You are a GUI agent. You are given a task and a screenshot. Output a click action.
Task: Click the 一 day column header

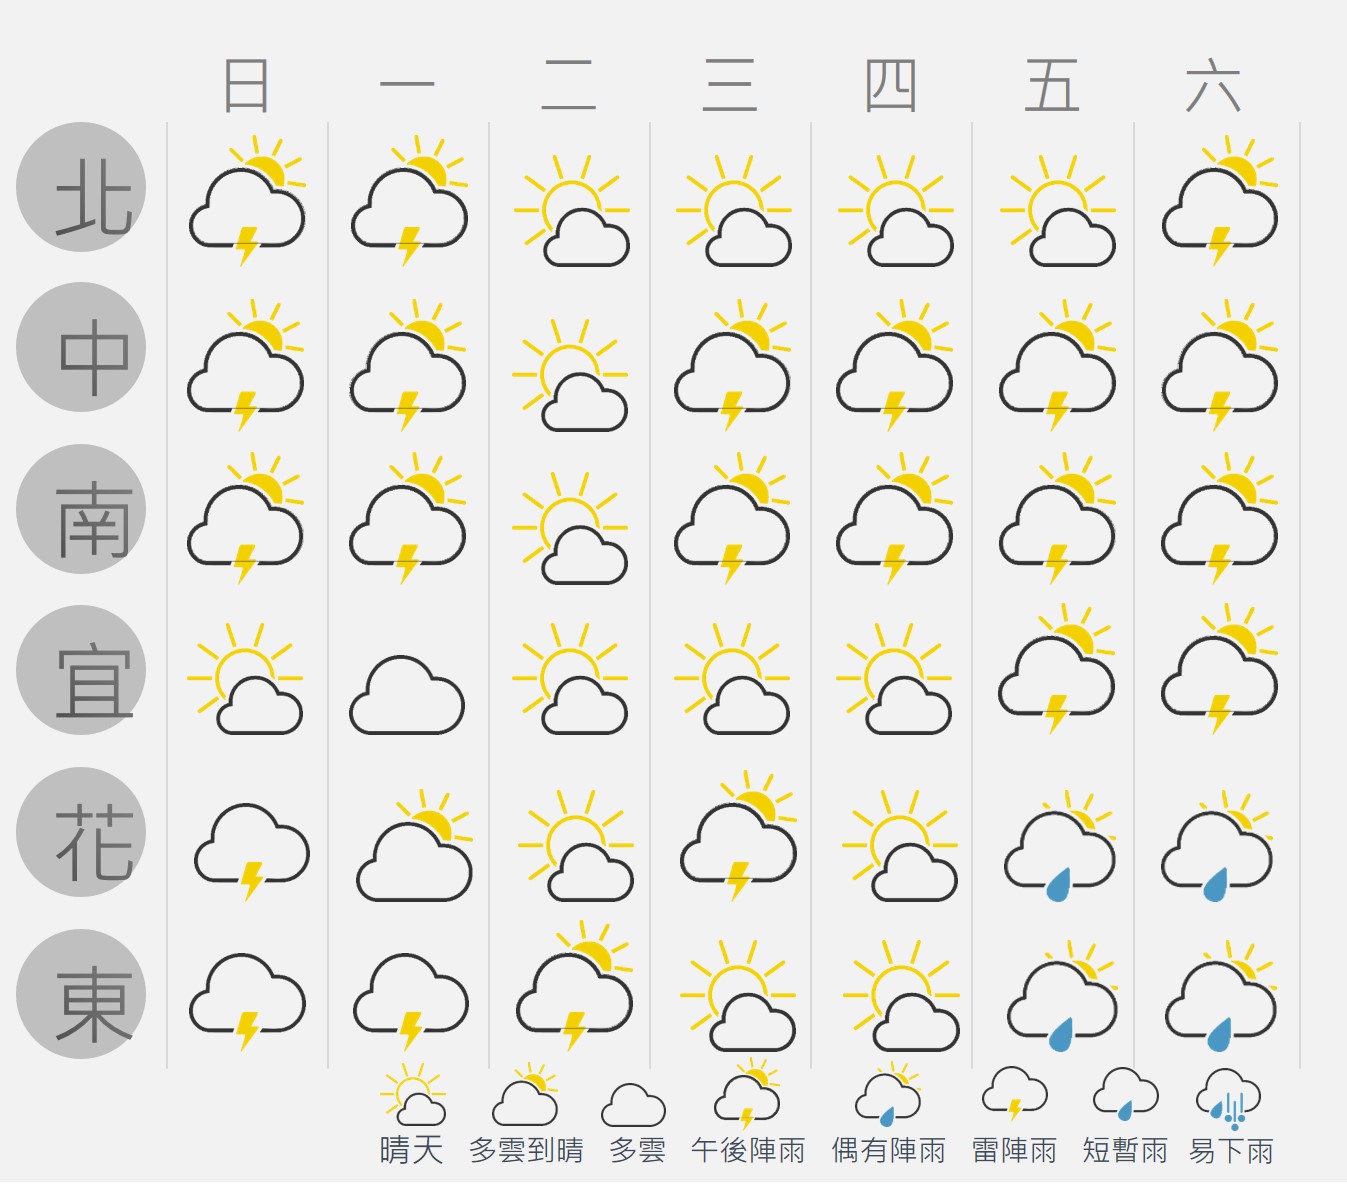[408, 85]
